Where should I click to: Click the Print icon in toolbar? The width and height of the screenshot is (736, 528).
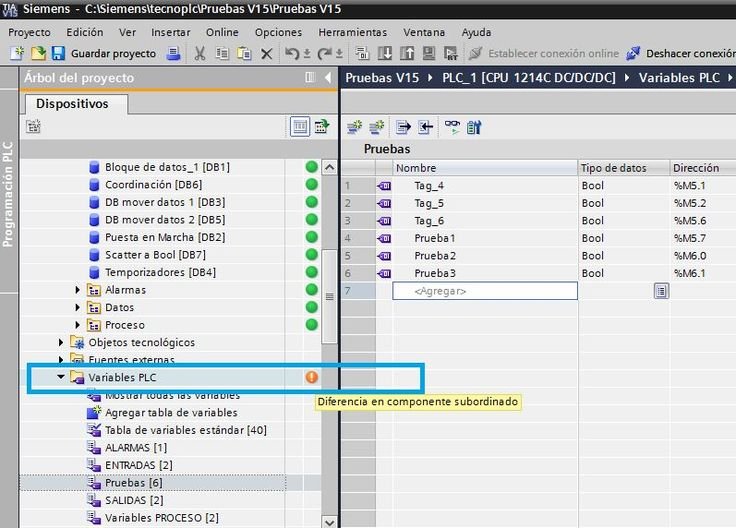click(x=173, y=54)
